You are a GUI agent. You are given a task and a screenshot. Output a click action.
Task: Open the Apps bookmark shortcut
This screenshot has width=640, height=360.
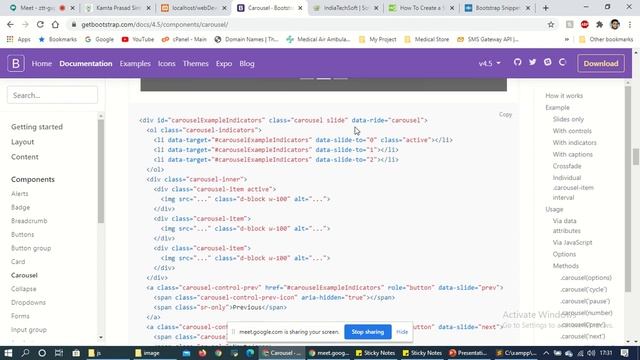tap(19, 39)
